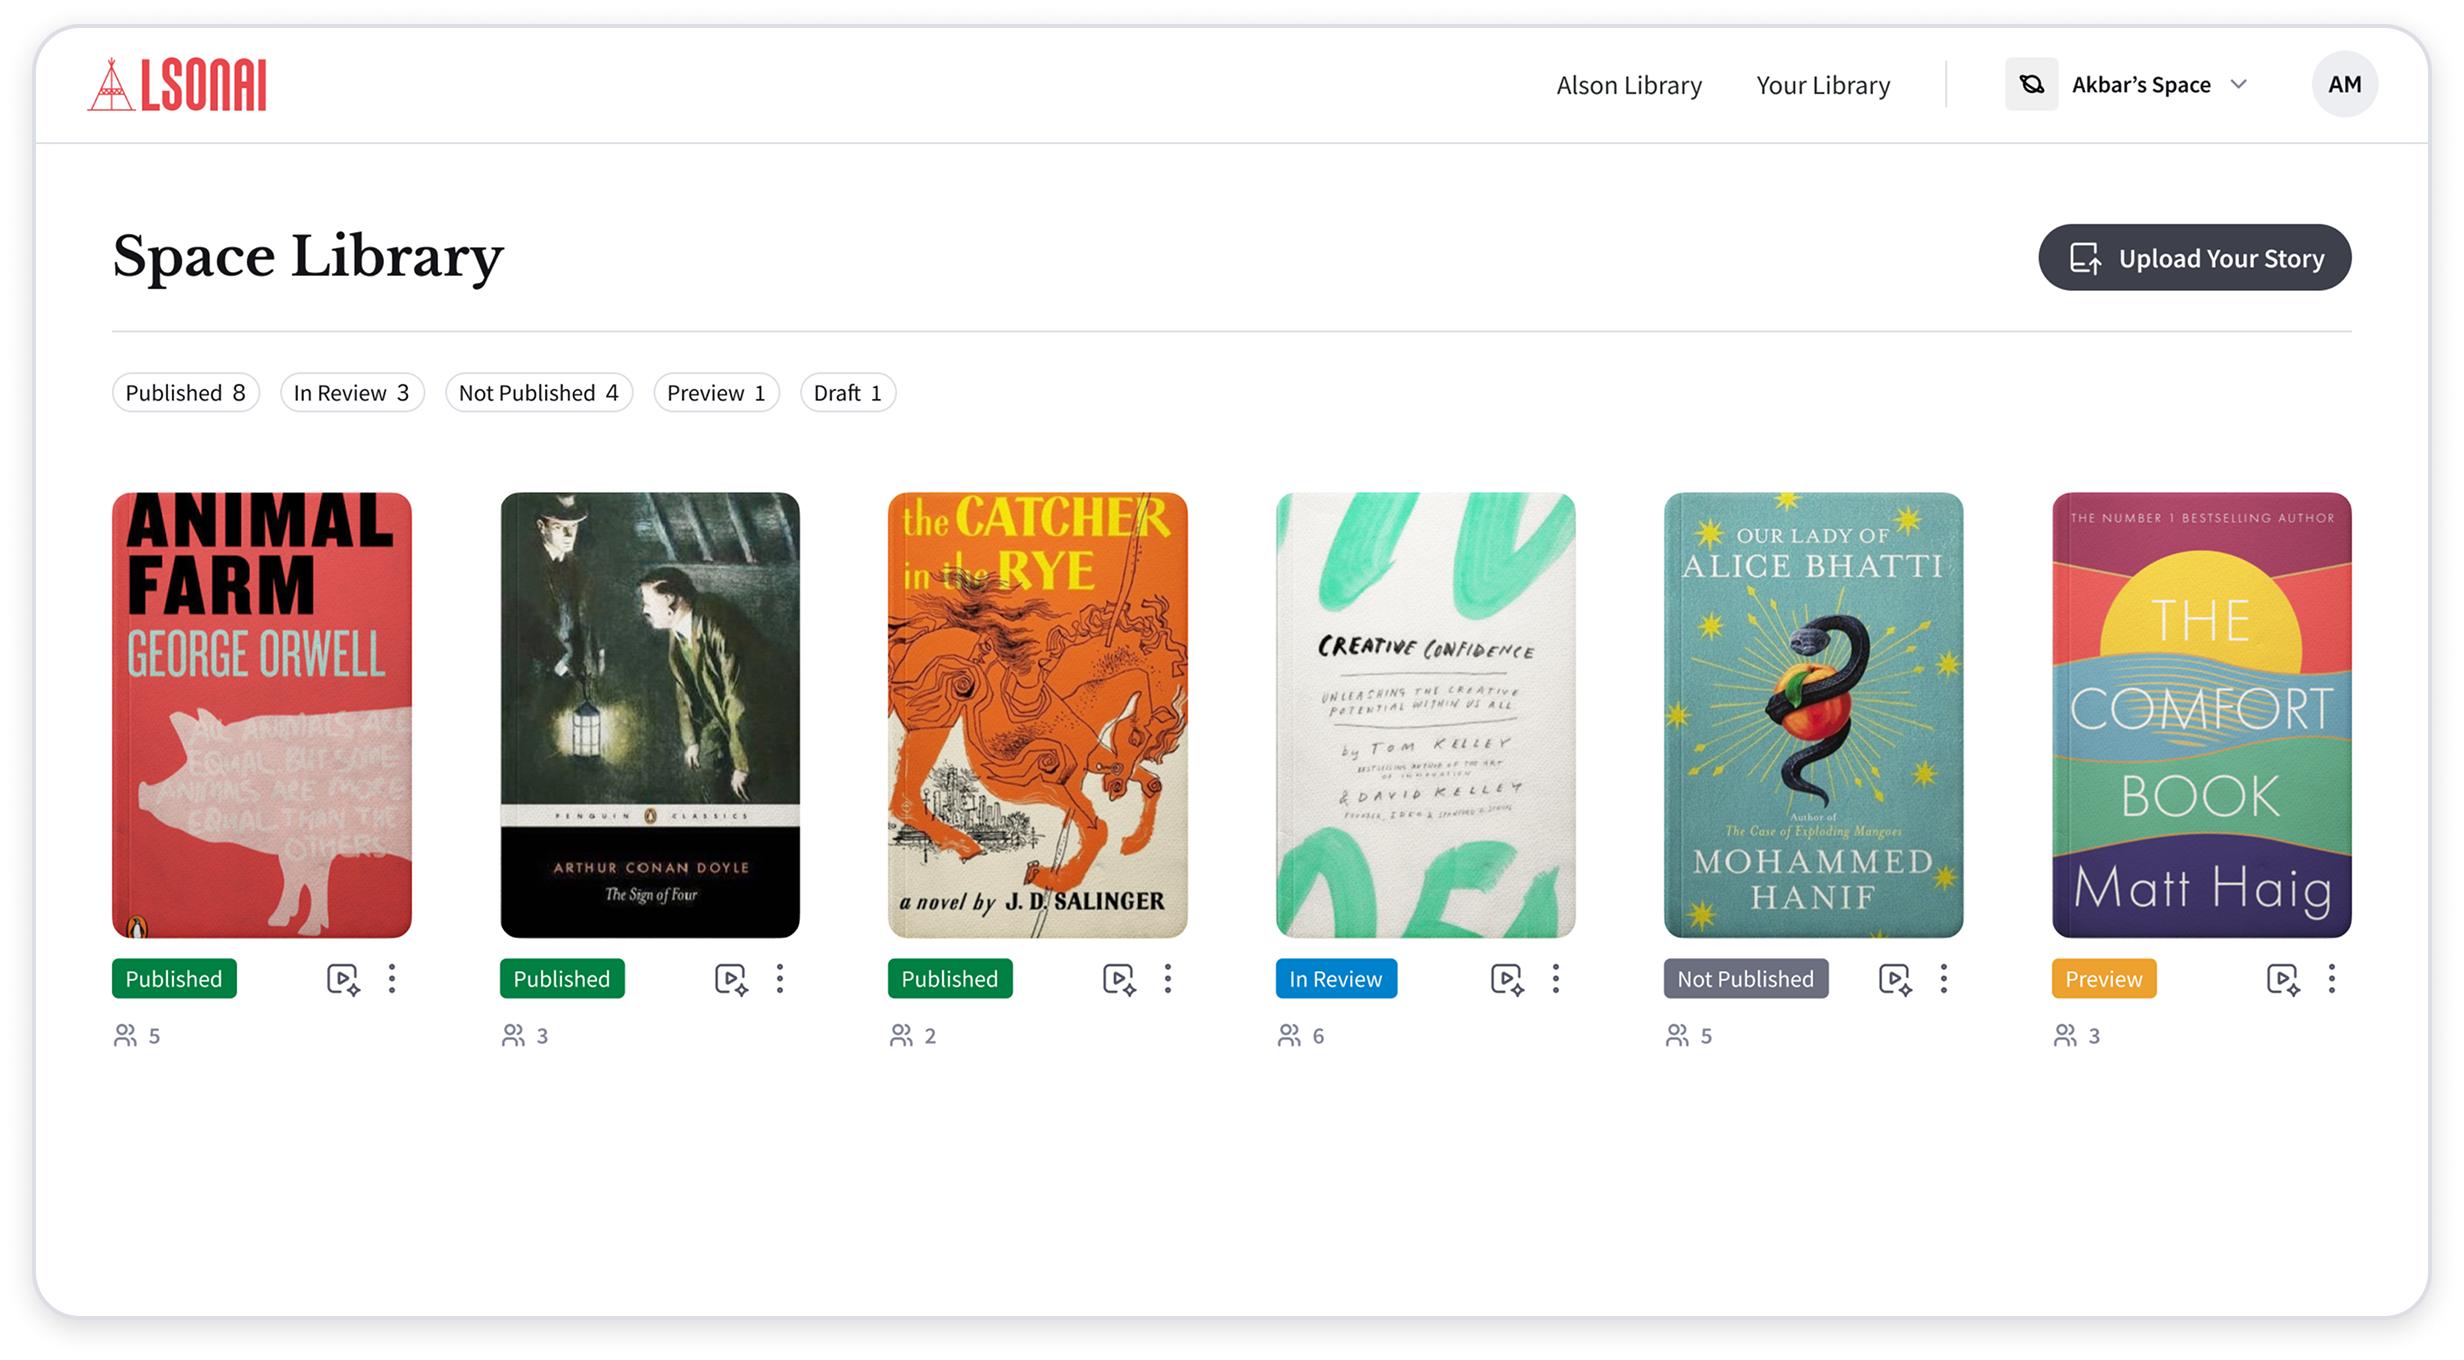This screenshot has height=1360, width=2464.
Task: Click the Alsonai logo
Action: pyautogui.click(x=178, y=85)
